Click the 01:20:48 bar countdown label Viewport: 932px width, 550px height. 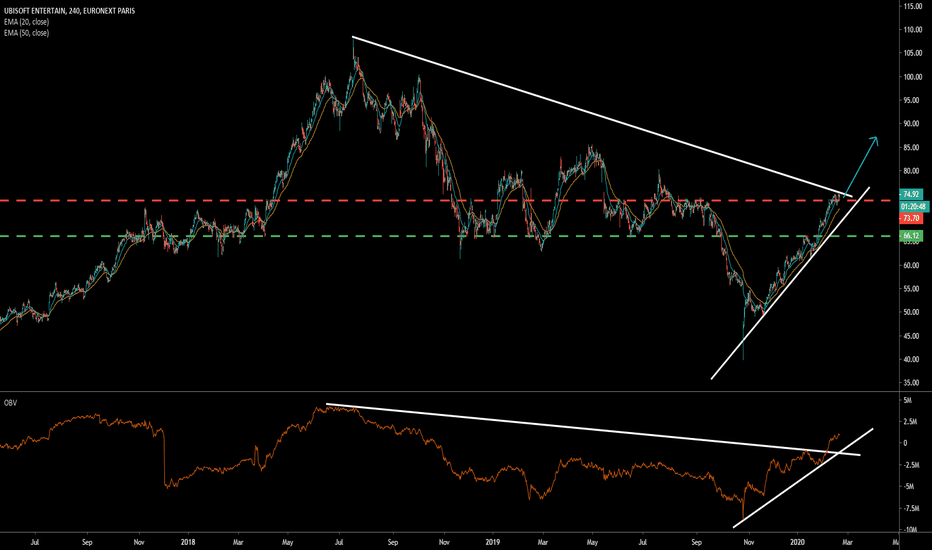tap(914, 206)
